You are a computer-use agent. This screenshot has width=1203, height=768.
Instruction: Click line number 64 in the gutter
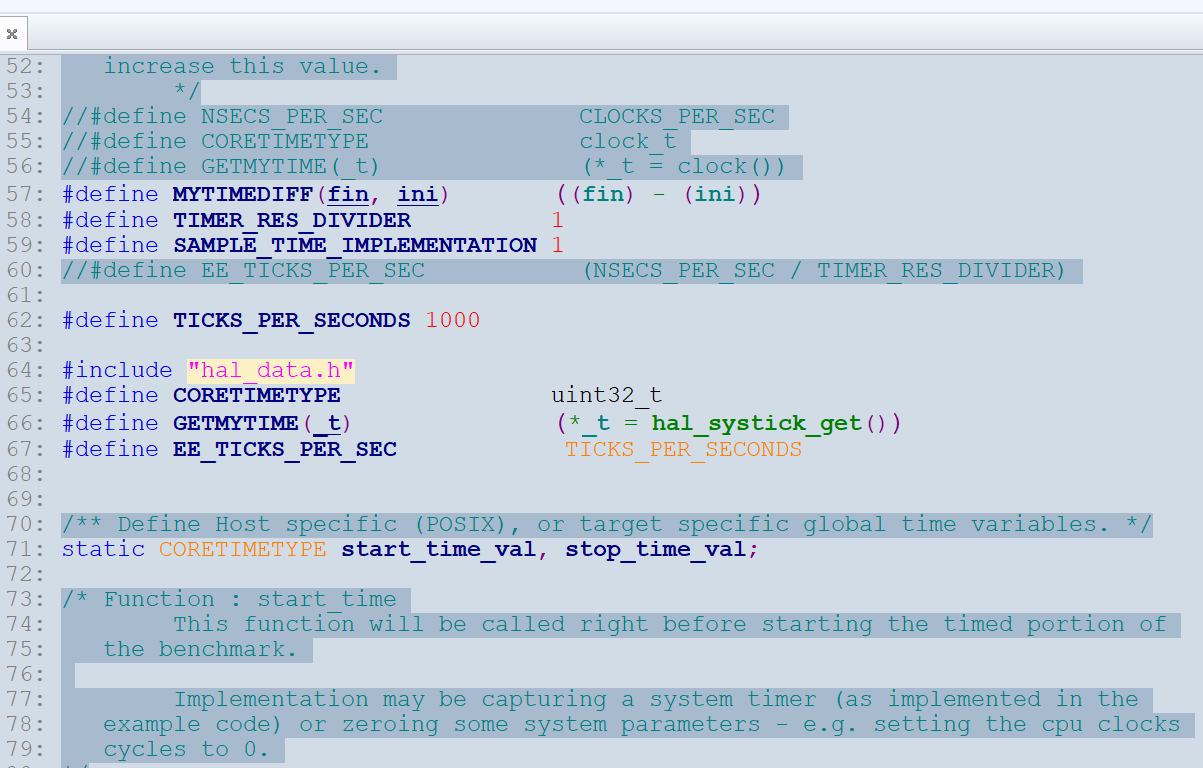tap(25, 372)
